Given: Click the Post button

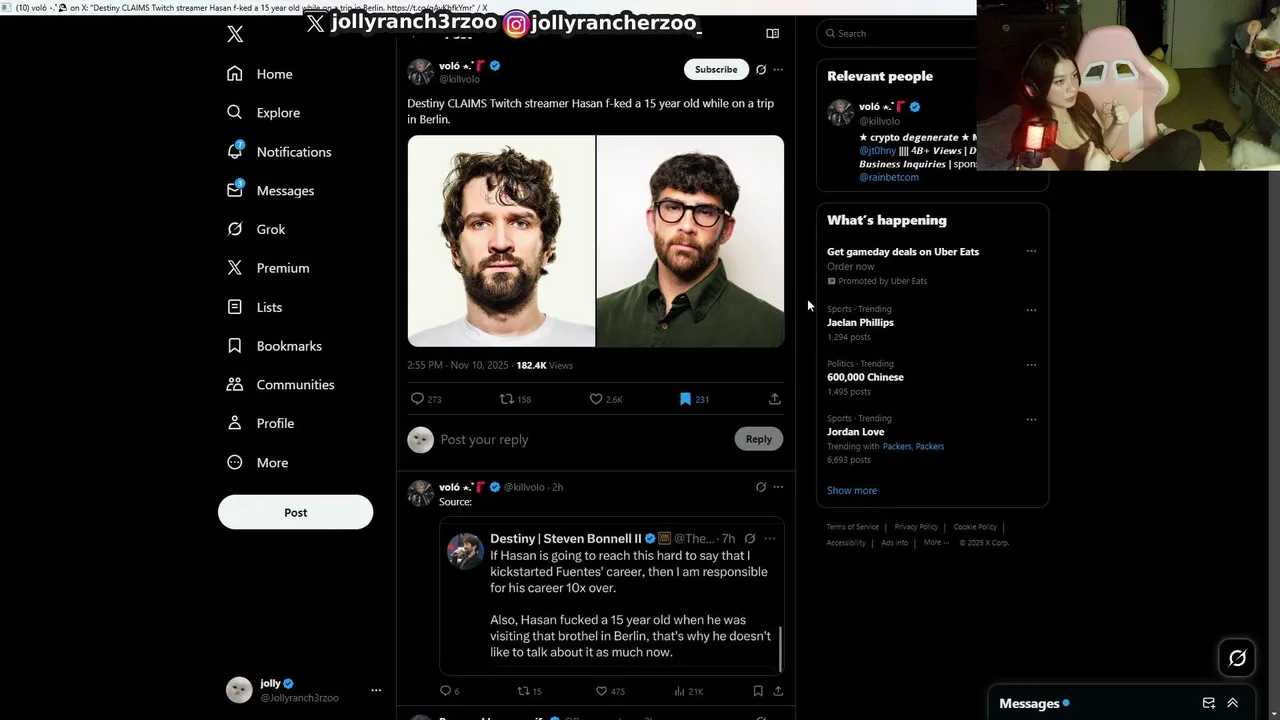Looking at the screenshot, I should [x=295, y=512].
